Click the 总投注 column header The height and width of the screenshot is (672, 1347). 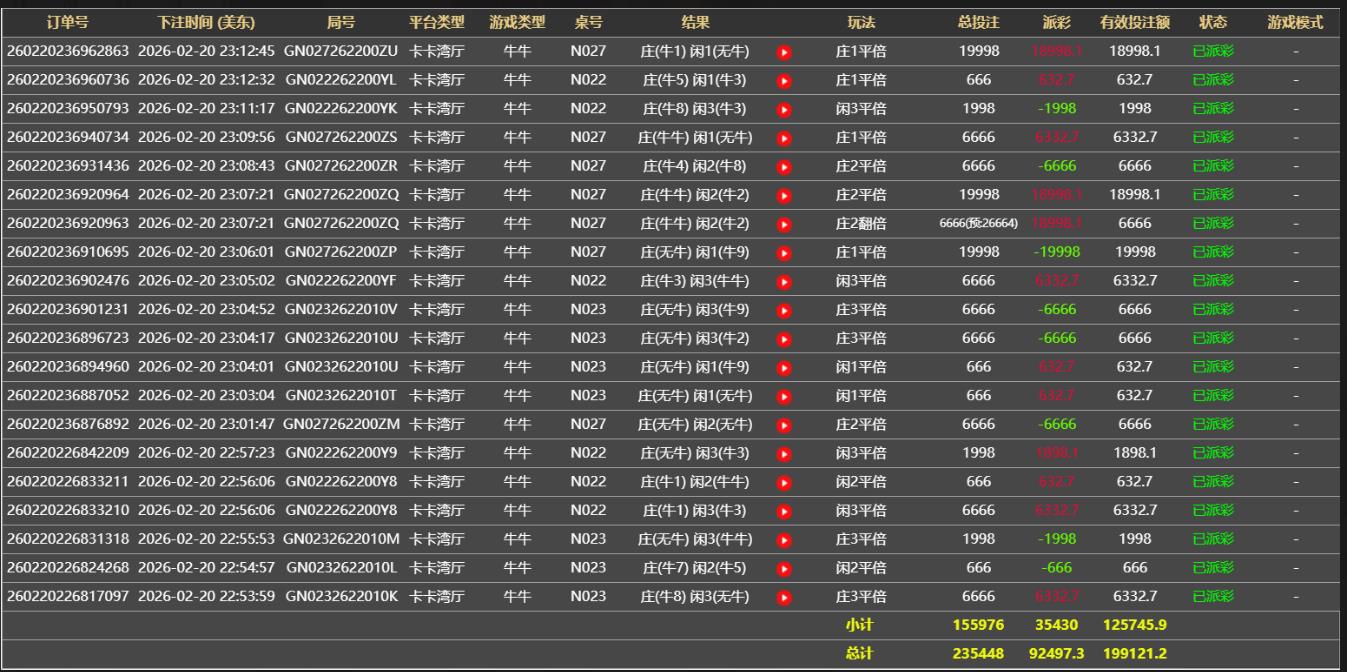pyautogui.click(x=978, y=23)
